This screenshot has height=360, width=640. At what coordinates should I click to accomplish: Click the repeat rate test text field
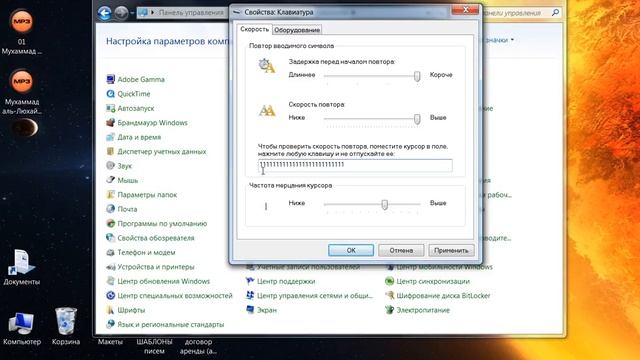pos(355,165)
